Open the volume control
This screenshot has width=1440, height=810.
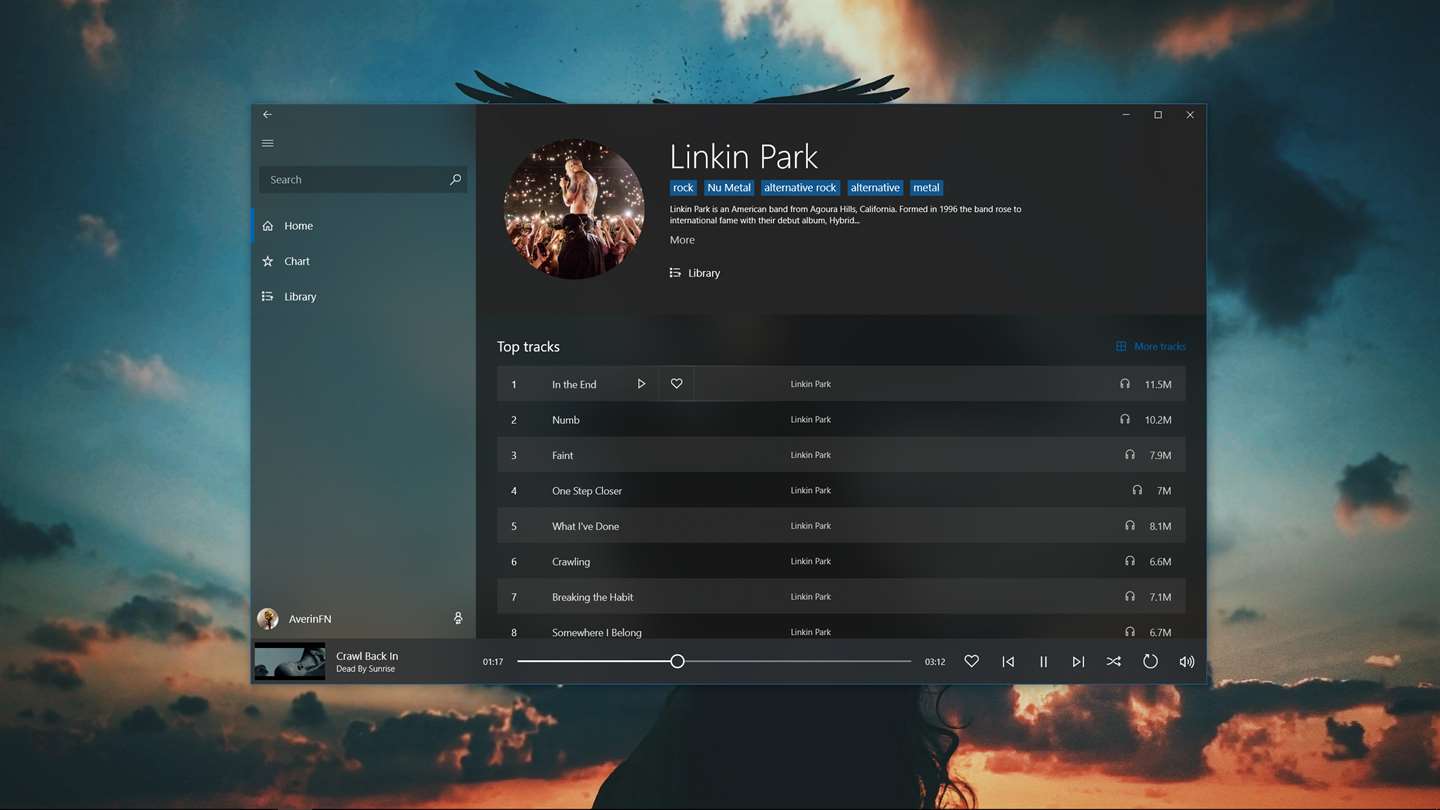[x=1187, y=662]
